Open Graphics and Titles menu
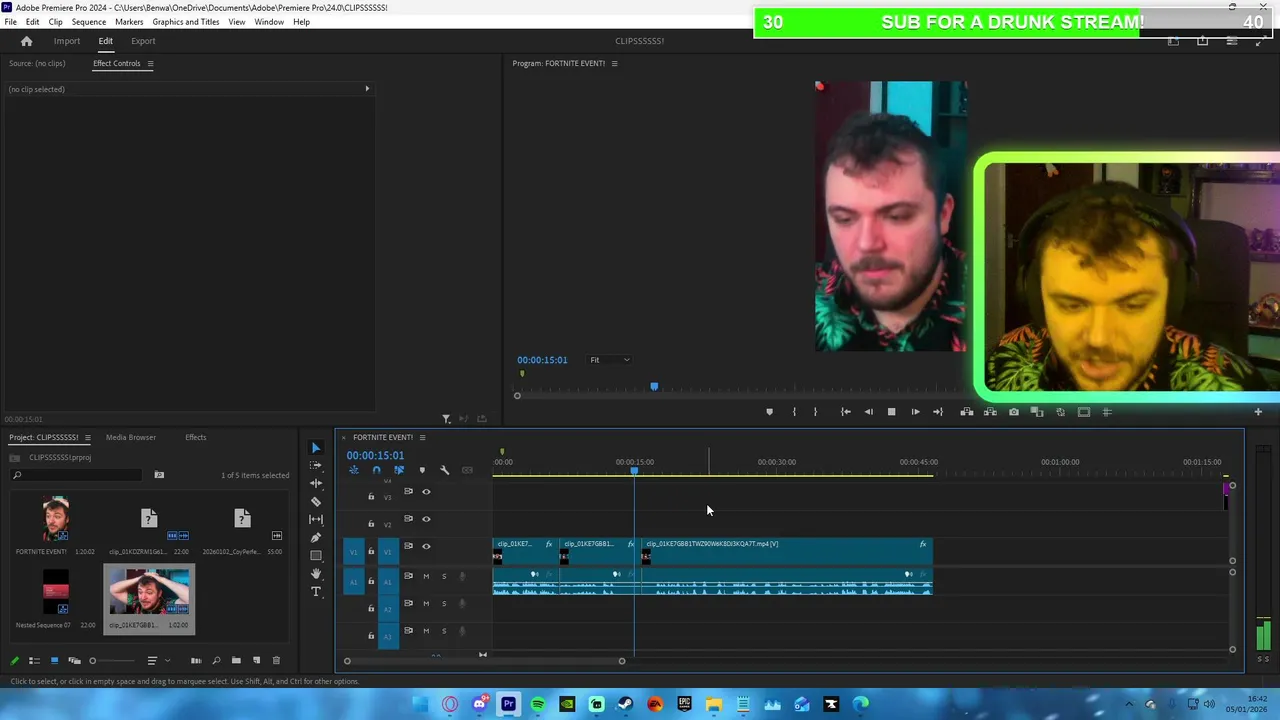The height and width of the screenshot is (720, 1280). 186,22
